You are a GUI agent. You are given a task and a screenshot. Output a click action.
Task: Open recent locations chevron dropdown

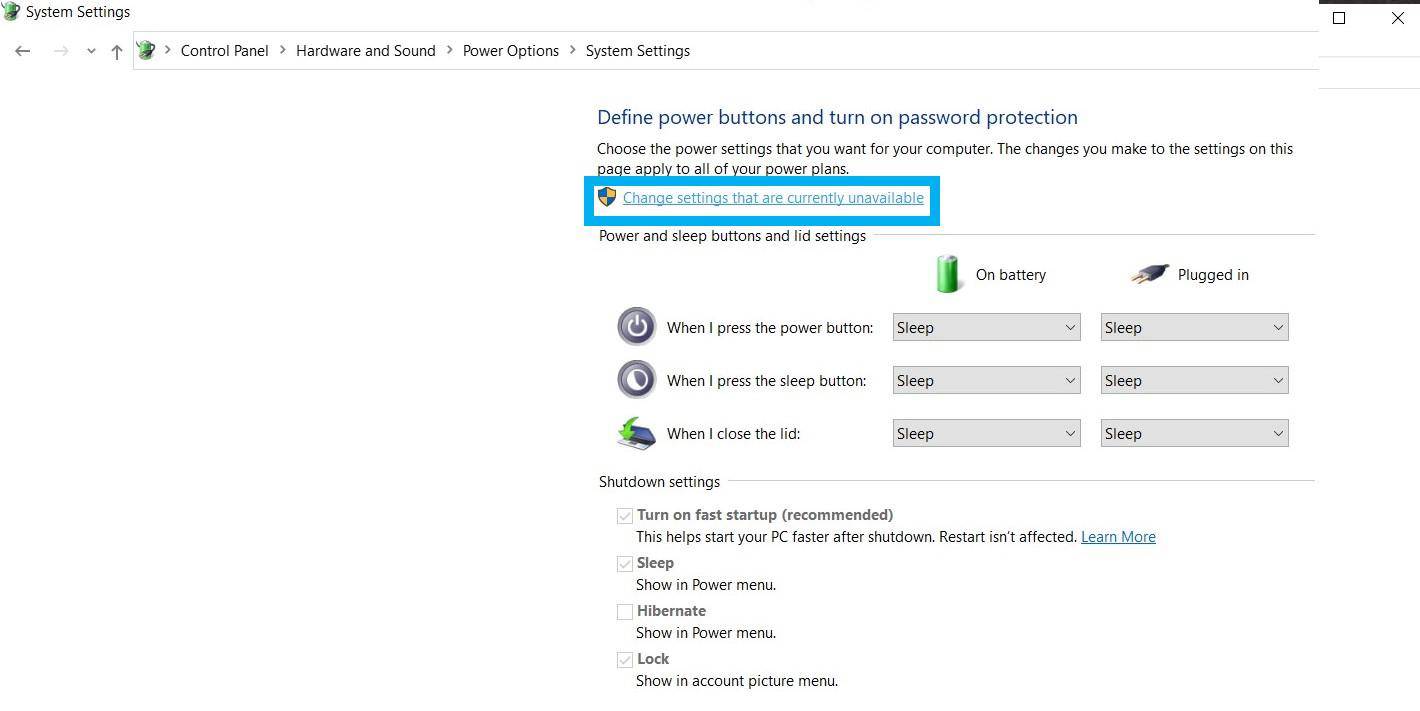pyautogui.click(x=91, y=51)
